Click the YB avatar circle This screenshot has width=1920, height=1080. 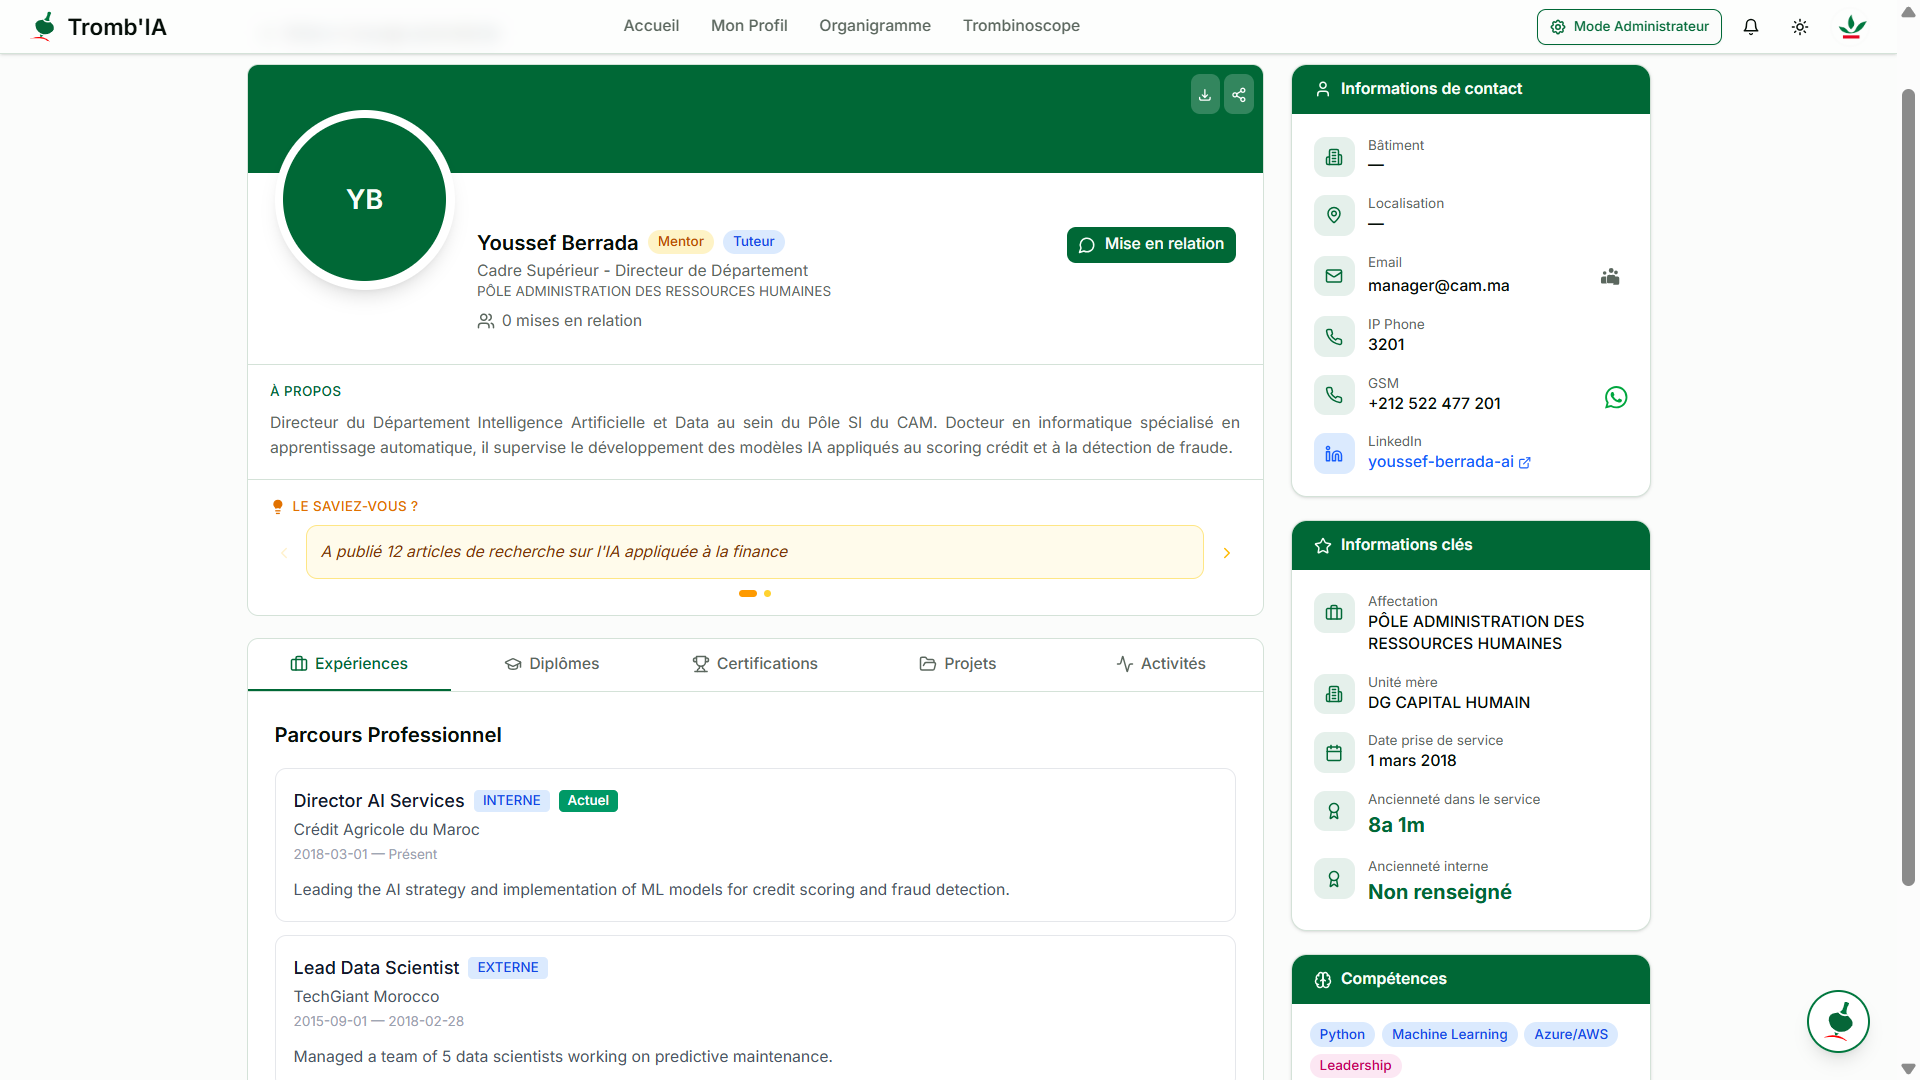click(x=365, y=199)
